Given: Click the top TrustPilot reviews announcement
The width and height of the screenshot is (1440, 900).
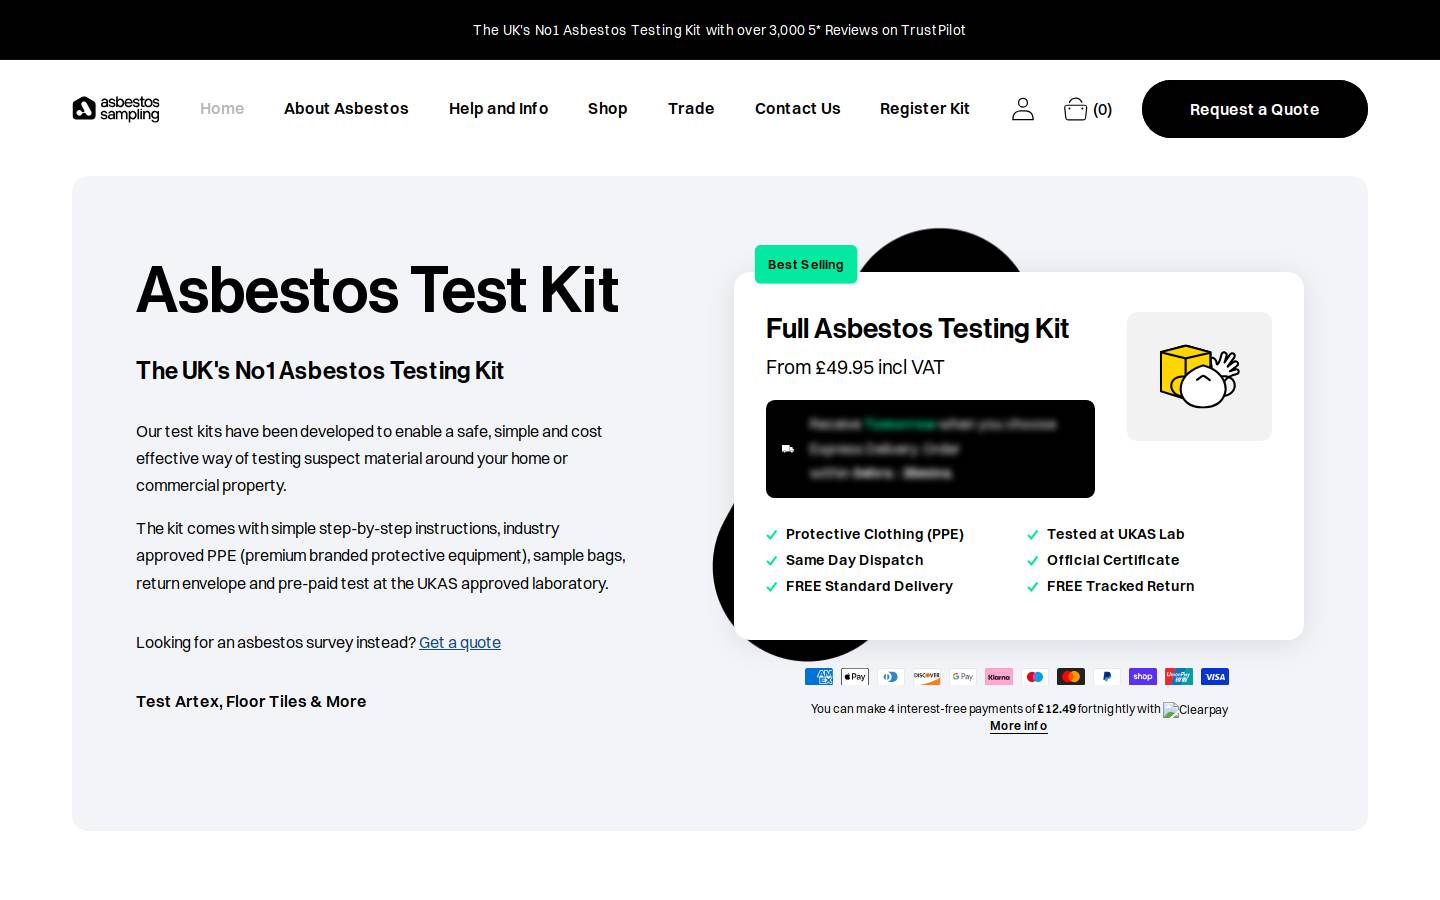Looking at the screenshot, I should tap(719, 30).
